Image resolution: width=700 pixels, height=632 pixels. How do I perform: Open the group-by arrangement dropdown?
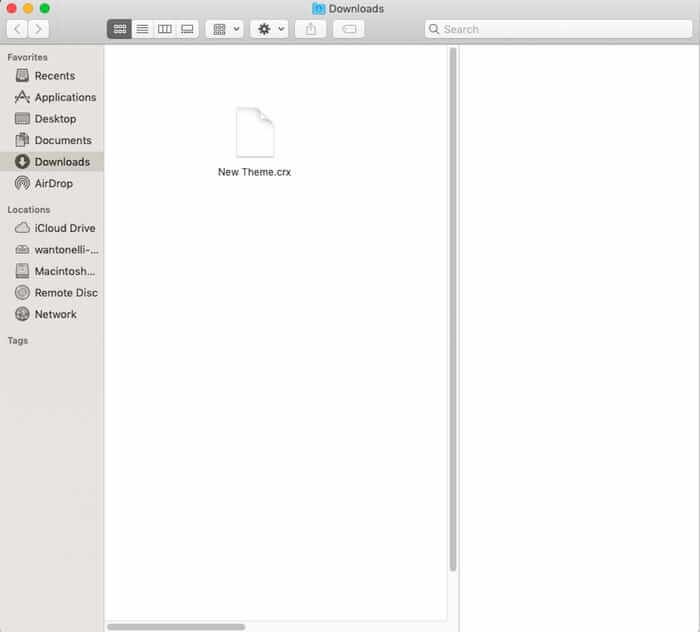[225, 29]
